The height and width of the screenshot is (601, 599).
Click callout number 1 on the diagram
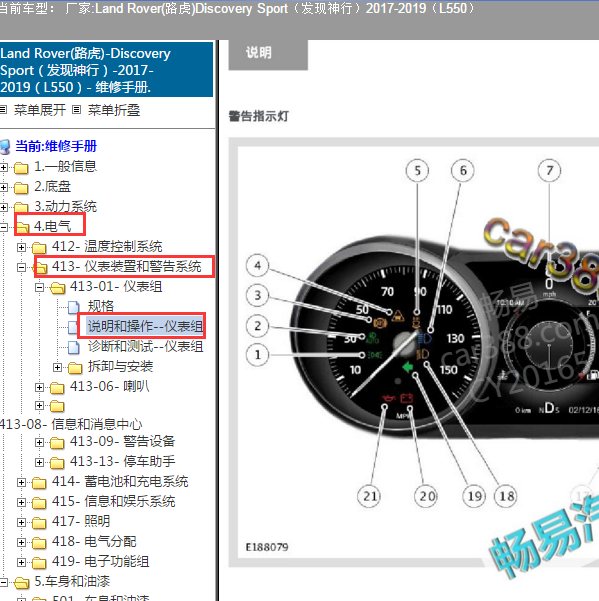click(257, 355)
